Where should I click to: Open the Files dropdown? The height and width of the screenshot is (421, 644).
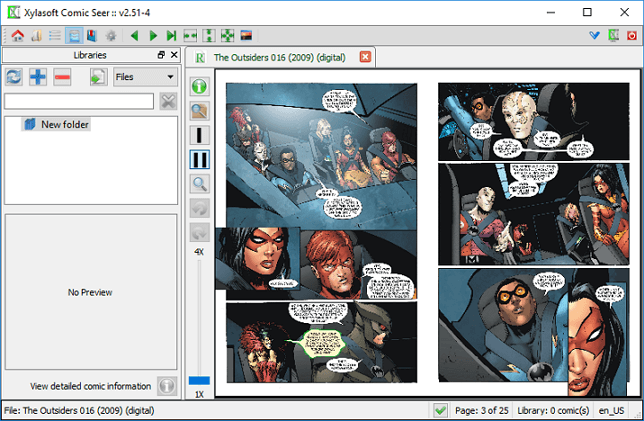pyautogui.click(x=145, y=77)
